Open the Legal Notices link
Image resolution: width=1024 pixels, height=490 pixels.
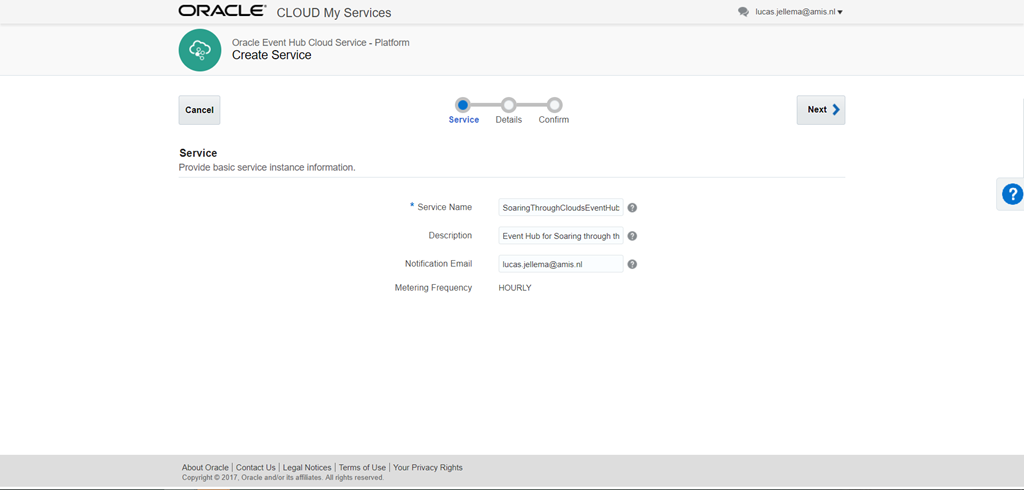pos(307,468)
